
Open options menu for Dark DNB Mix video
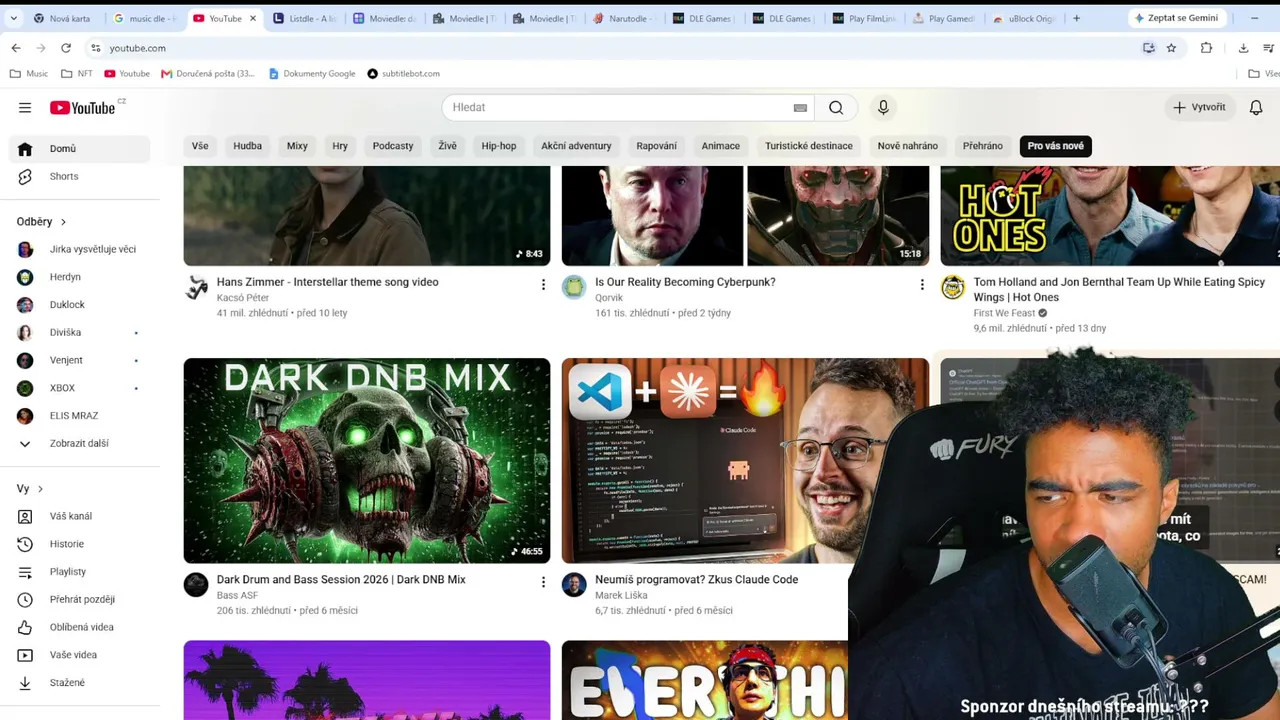543,582
